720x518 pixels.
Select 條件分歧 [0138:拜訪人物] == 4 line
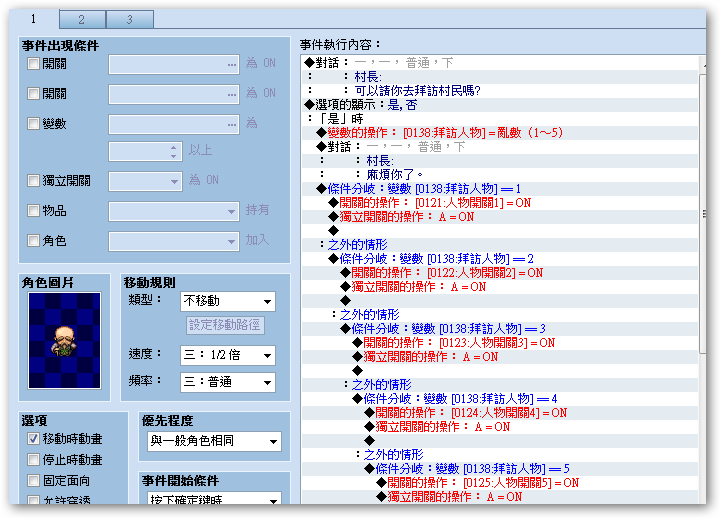500,399
